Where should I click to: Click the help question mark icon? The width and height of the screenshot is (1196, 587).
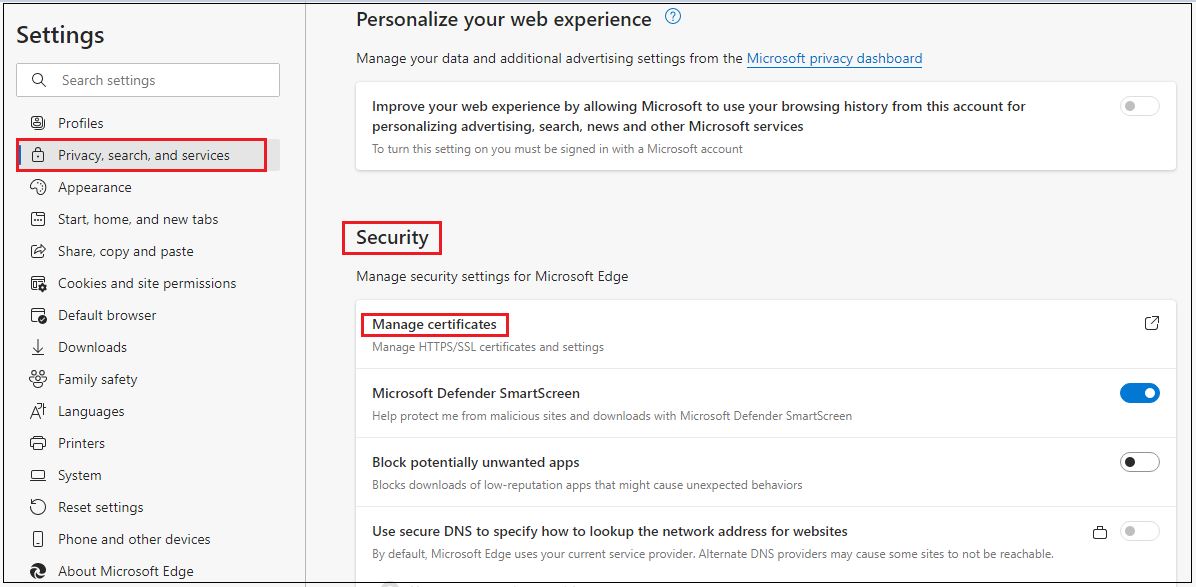coord(673,17)
